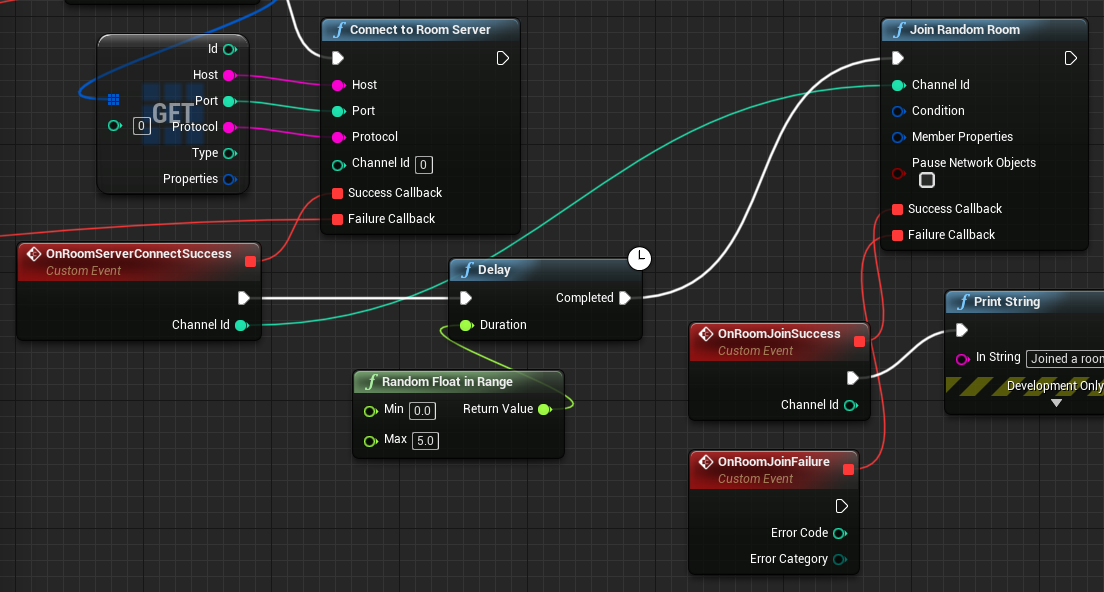The height and width of the screenshot is (592, 1104).
Task: Click Condition pin on Join Random Room
Action: pos(898,111)
